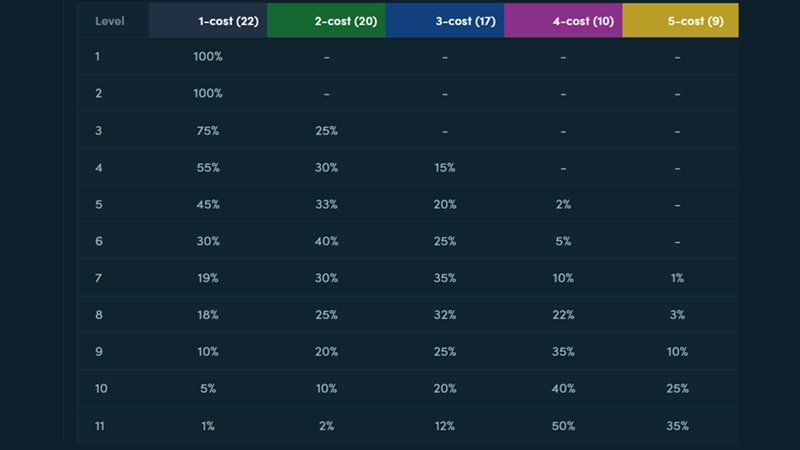Click the purple 4-cost (10) header

point(580,21)
